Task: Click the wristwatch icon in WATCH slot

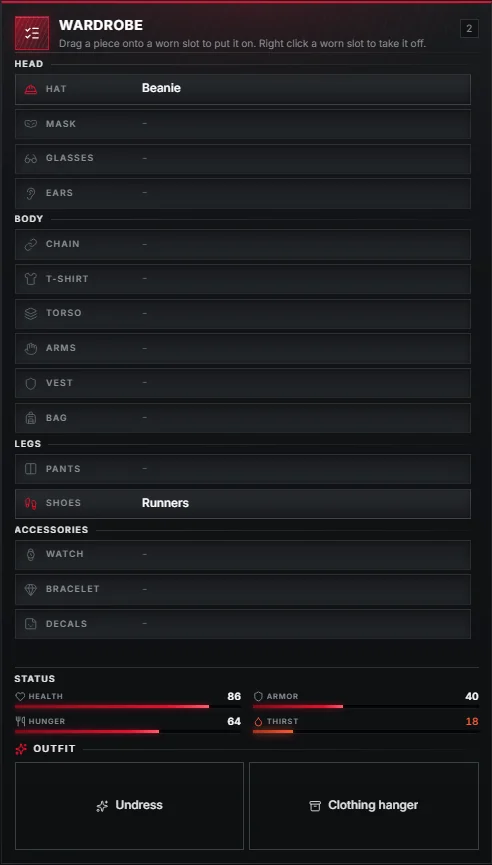Action: point(31,554)
